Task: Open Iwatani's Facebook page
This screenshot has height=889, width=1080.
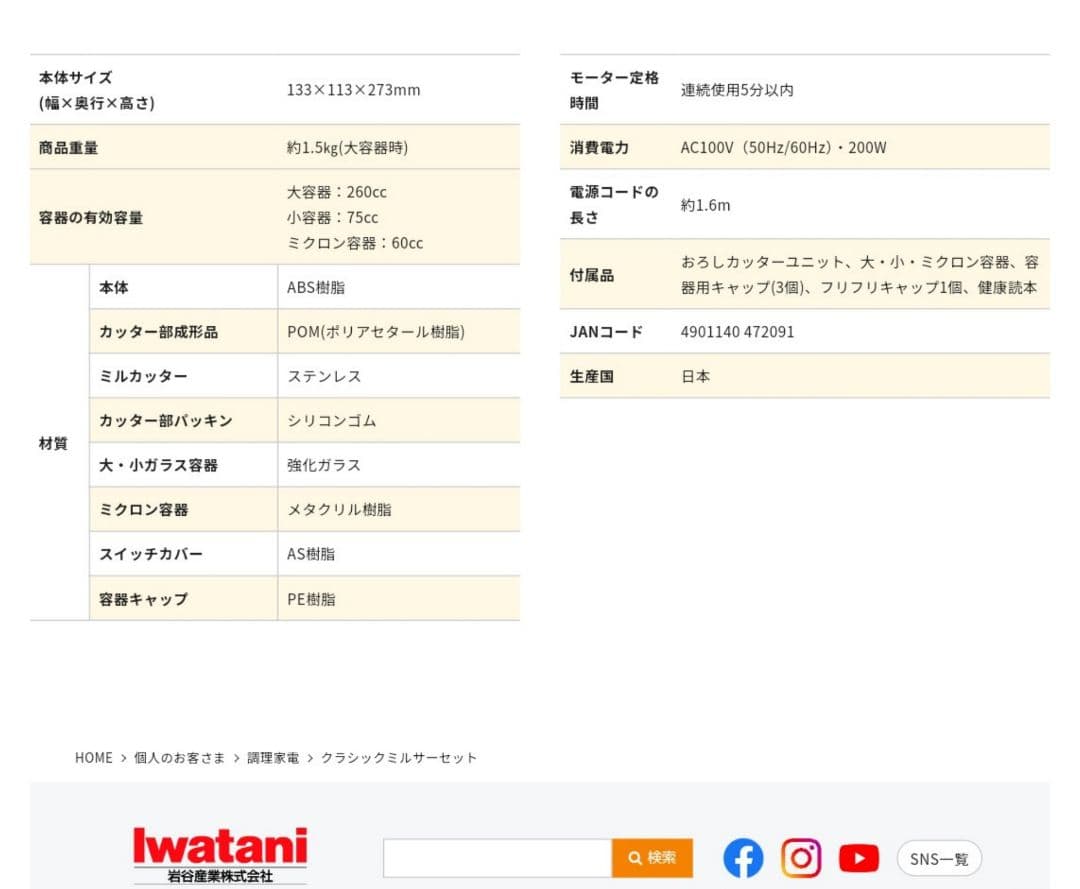Action: pos(742,857)
